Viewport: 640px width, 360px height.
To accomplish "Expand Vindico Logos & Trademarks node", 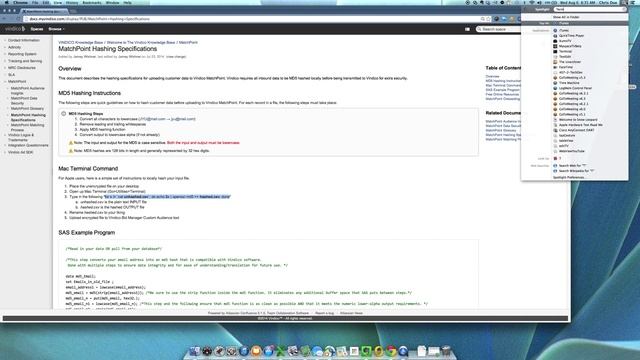I will (5, 135).
